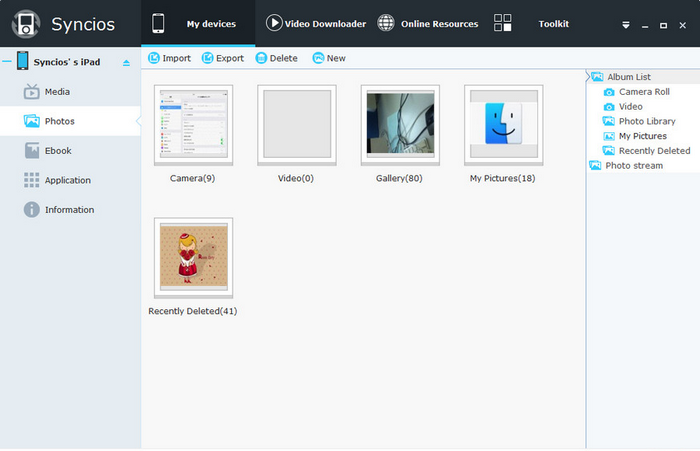The image size is (700, 451).
Task: Click the My Pictures(18) album label
Action: click(502, 178)
